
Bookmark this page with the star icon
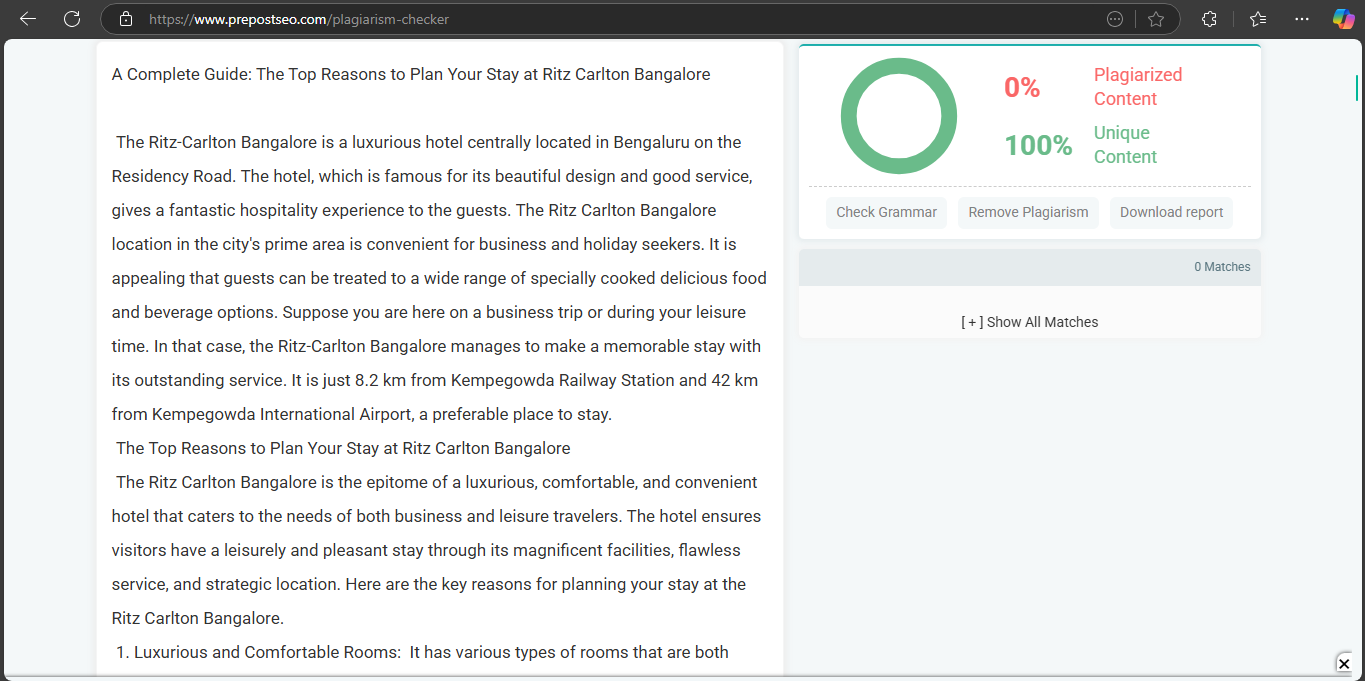point(1156,19)
